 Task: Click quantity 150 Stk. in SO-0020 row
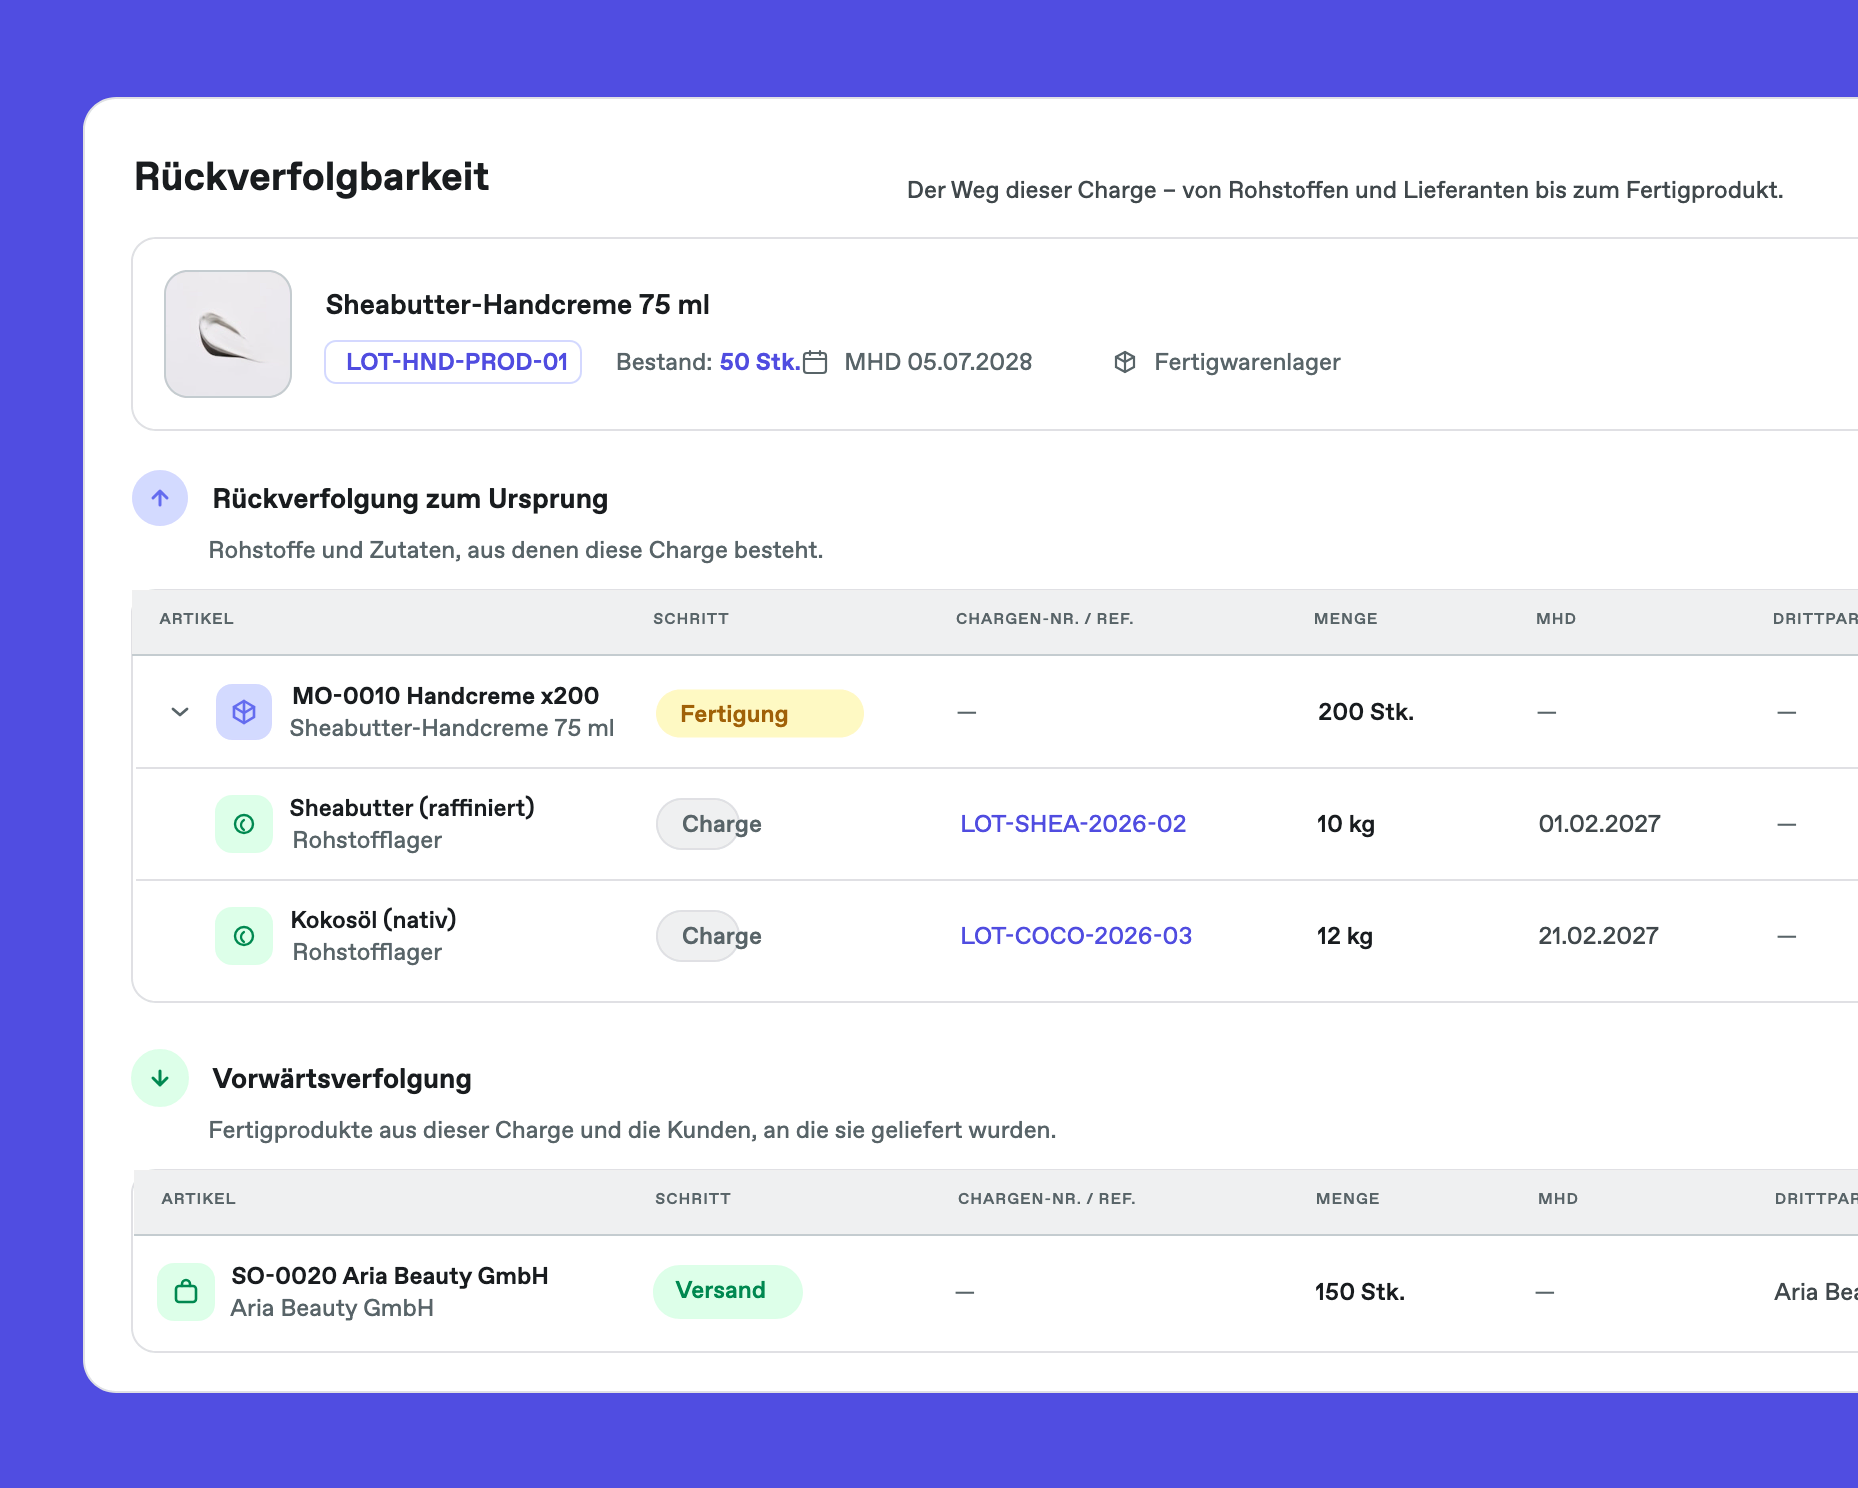pyautogui.click(x=1360, y=1292)
